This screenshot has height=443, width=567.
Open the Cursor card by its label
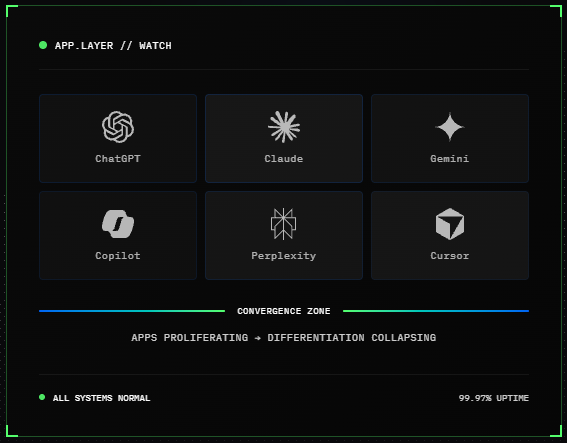point(449,256)
